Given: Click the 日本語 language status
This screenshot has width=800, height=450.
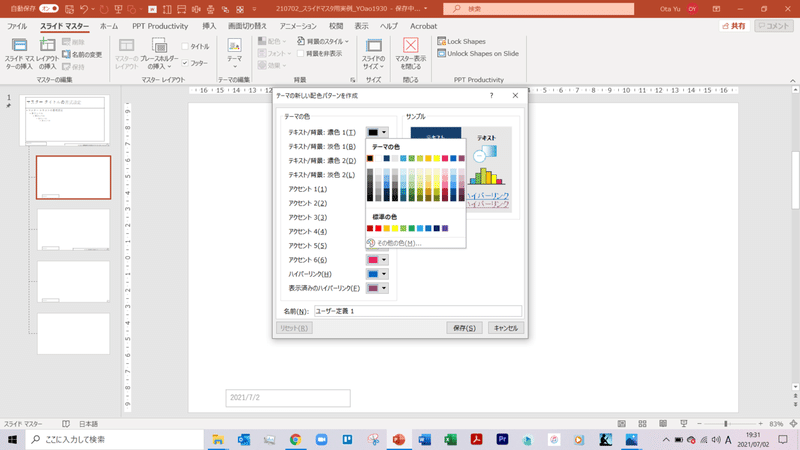Looking at the screenshot, I should tap(88, 424).
